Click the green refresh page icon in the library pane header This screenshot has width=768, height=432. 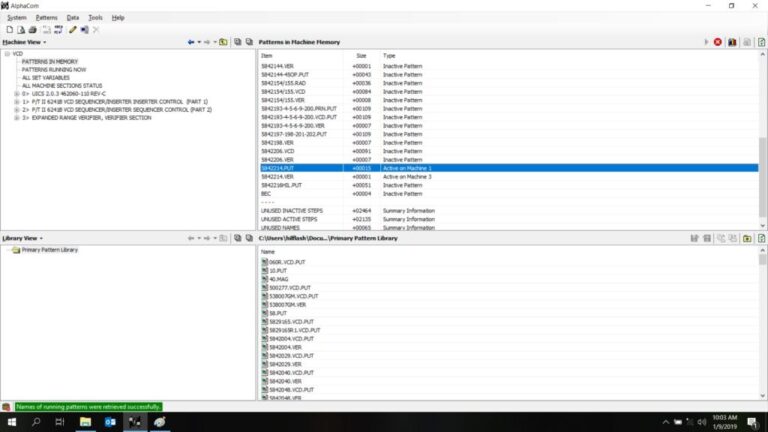(762, 239)
